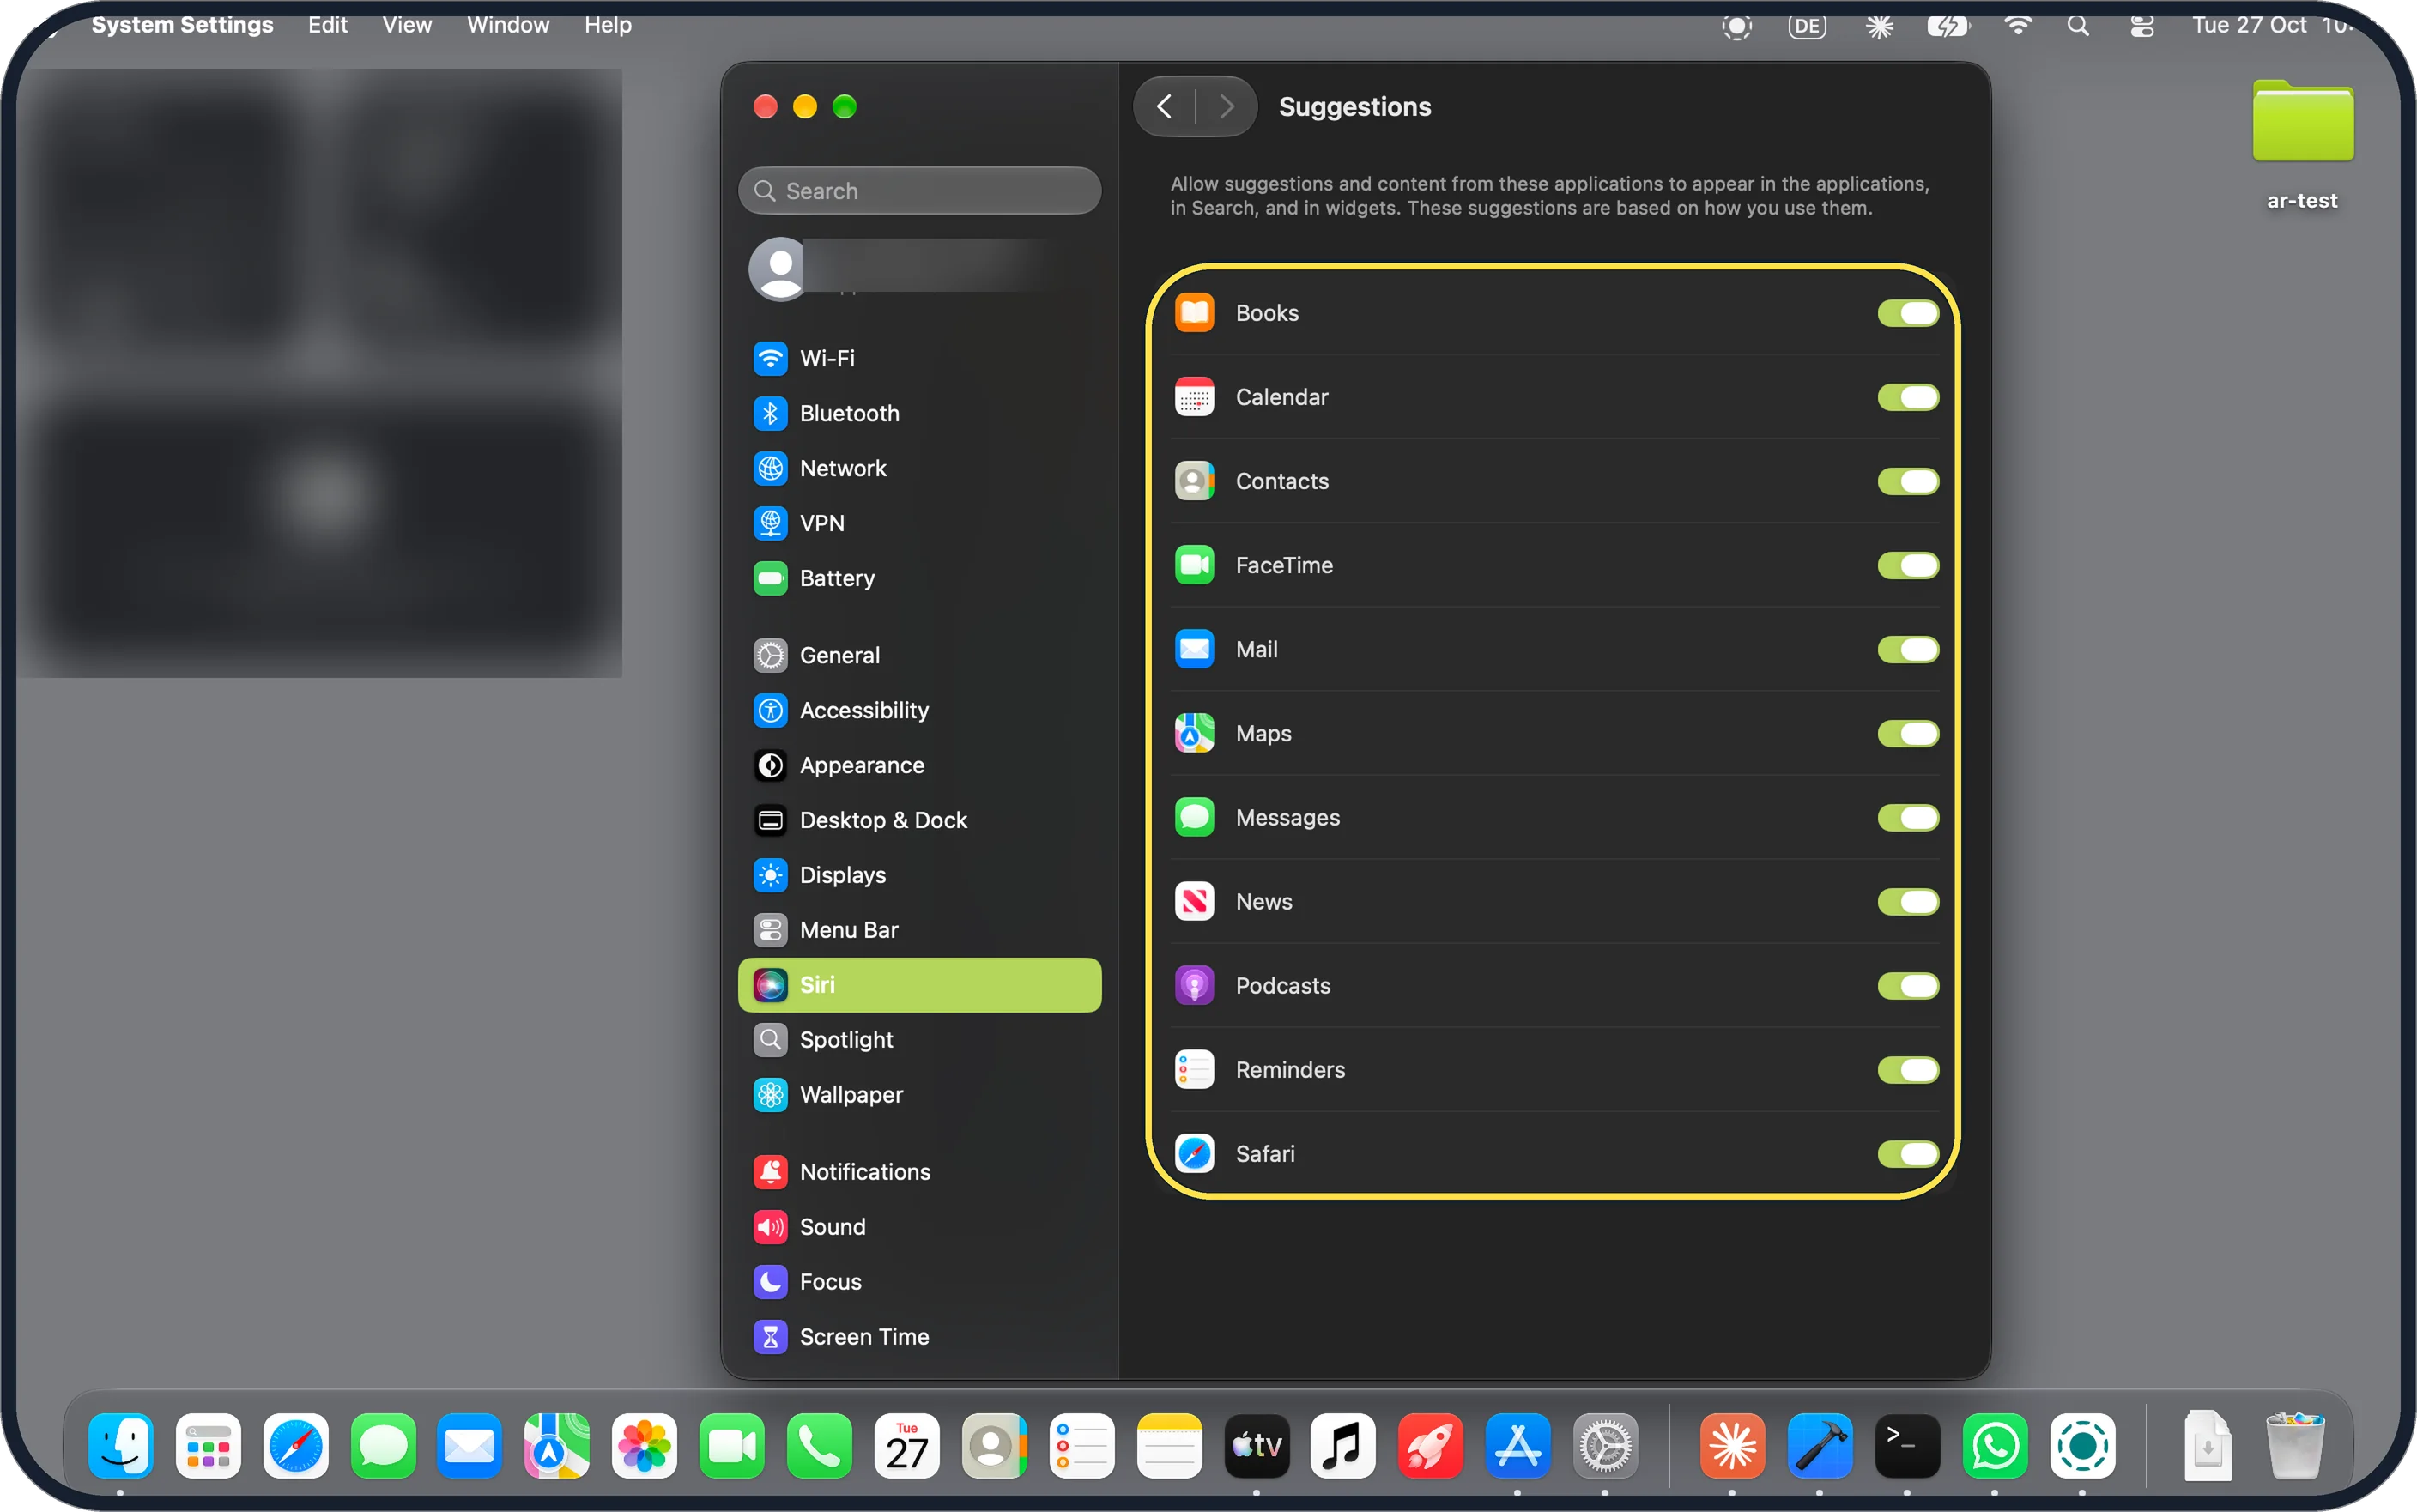Image resolution: width=2417 pixels, height=1512 pixels.
Task: Select the Siri sidebar item
Action: click(919, 985)
